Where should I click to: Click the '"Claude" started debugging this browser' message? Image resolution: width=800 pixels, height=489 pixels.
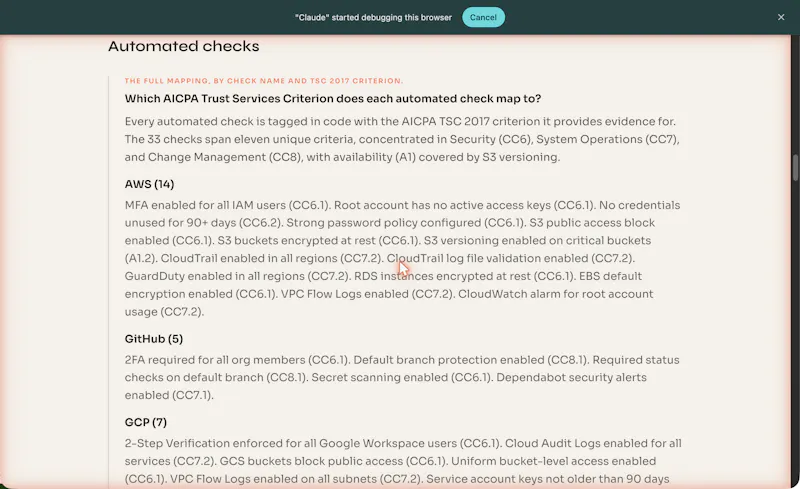click(x=373, y=17)
